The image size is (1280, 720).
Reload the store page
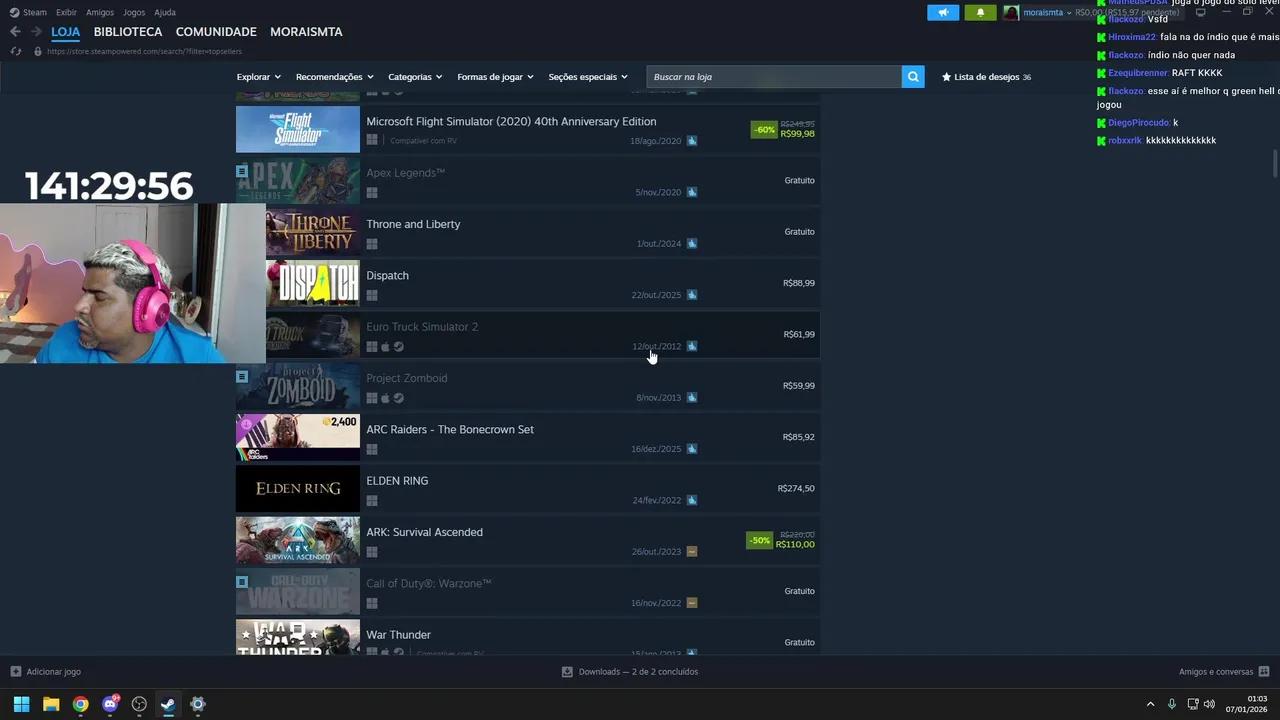pyautogui.click(x=15, y=51)
